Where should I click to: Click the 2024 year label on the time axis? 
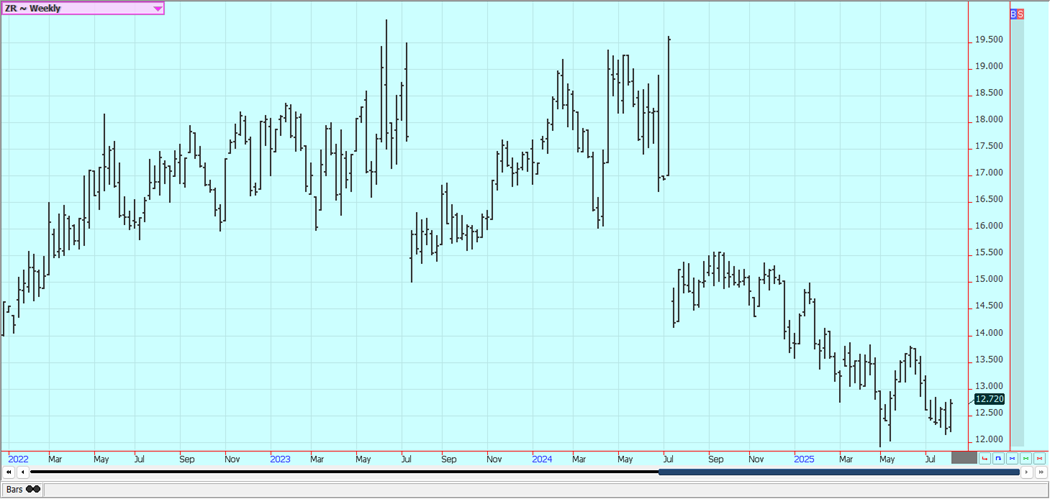542,459
